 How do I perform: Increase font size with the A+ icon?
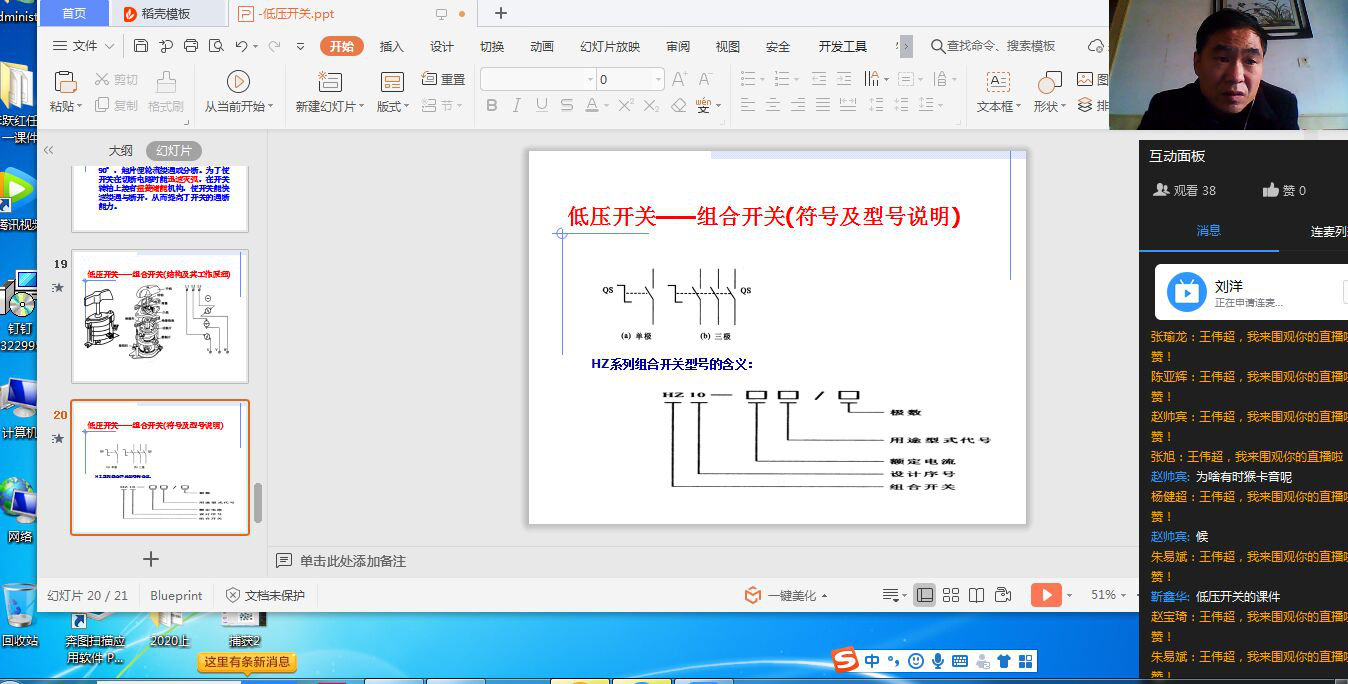[x=680, y=79]
